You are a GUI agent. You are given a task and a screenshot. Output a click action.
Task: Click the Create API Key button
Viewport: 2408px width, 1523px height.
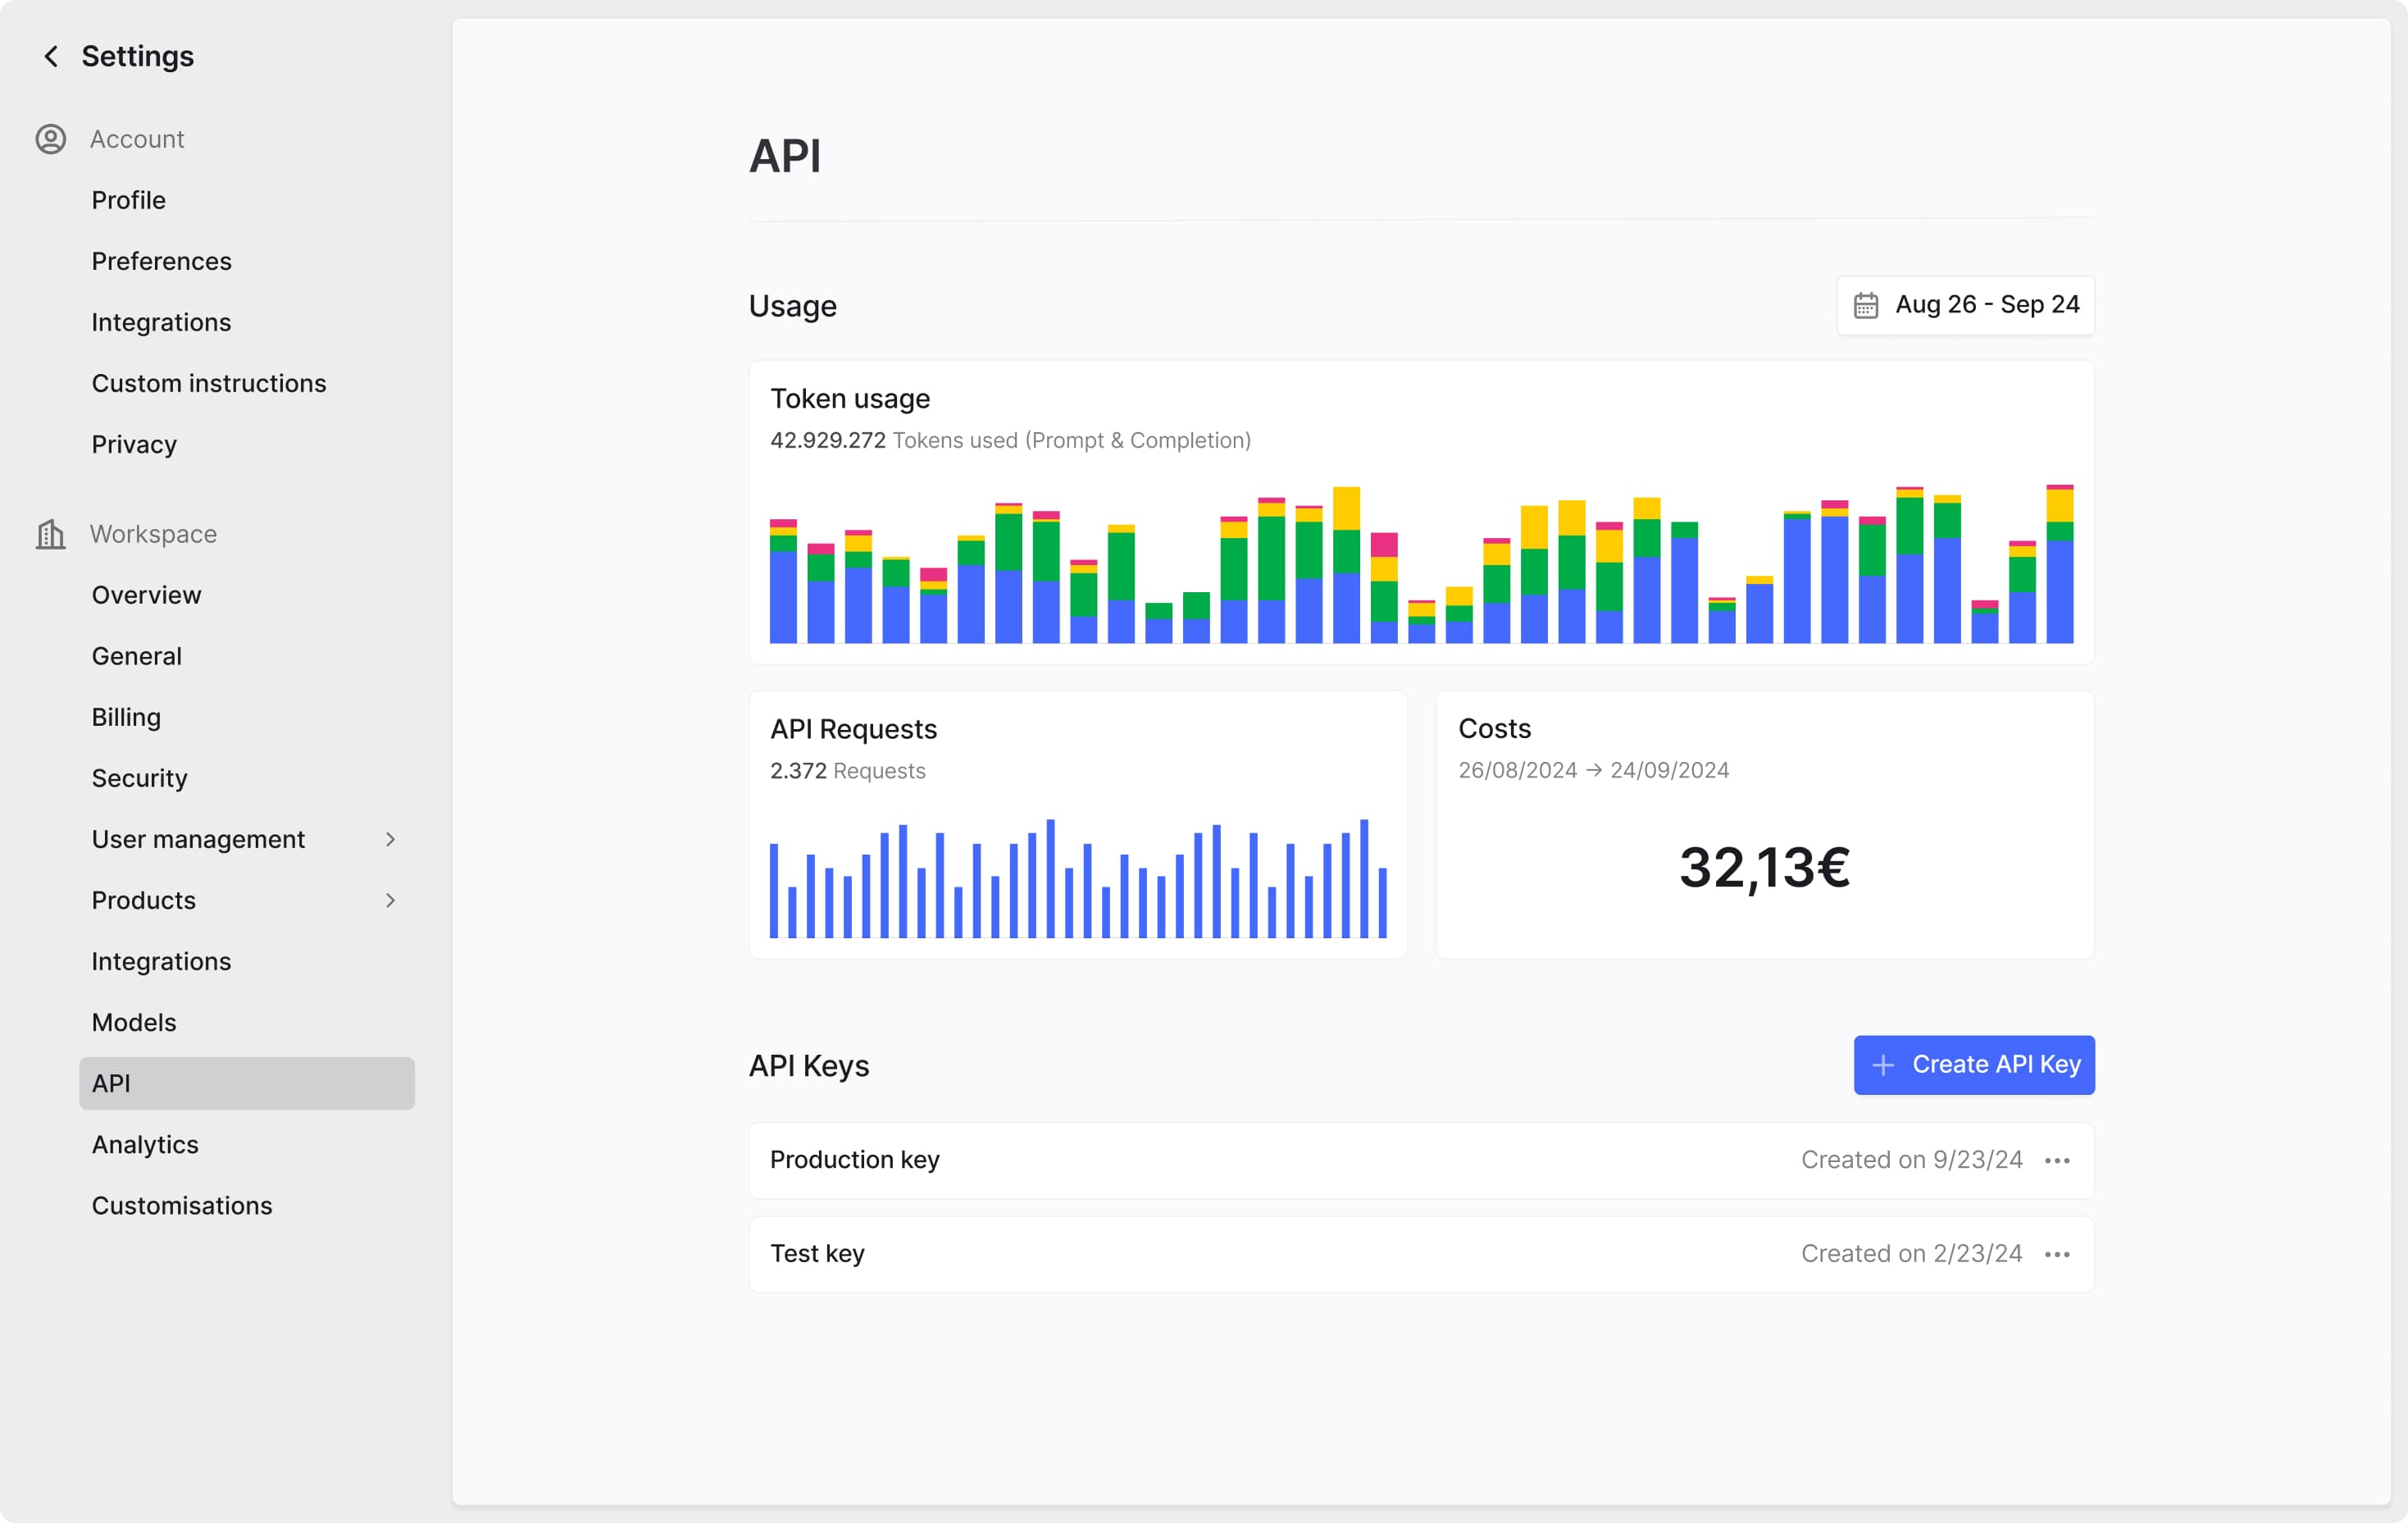coord(1973,1065)
